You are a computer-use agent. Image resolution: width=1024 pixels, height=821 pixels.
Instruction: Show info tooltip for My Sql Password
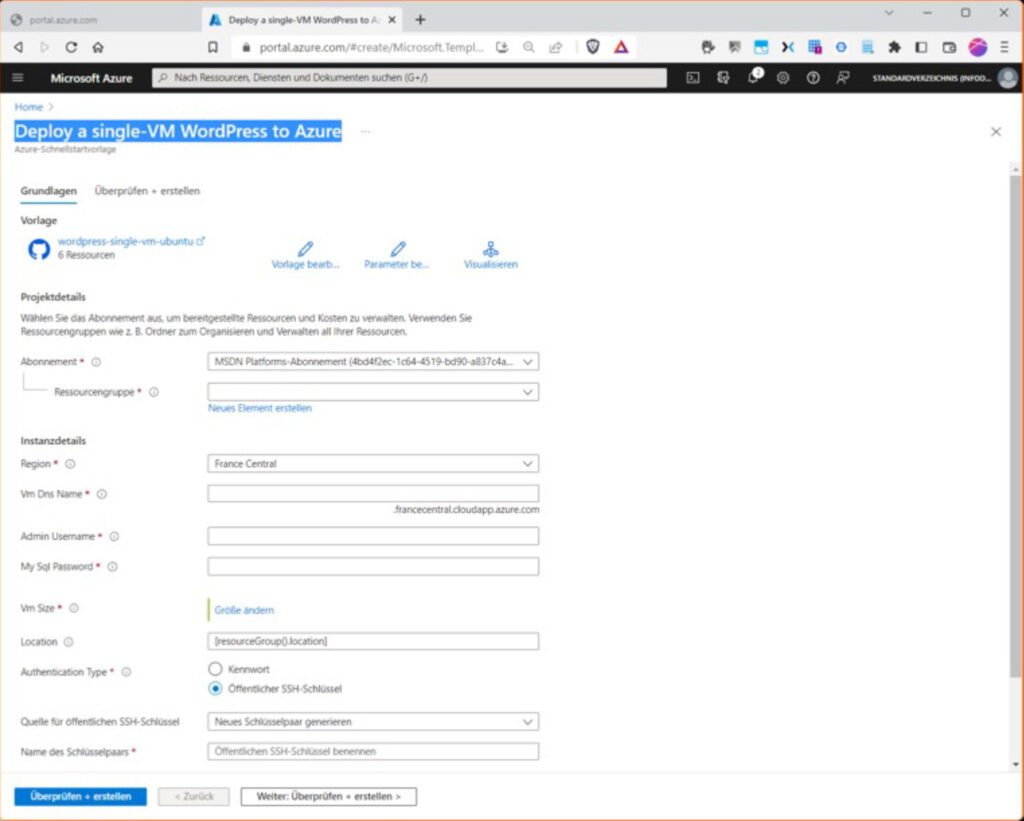pyautogui.click(x=112, y=566)
